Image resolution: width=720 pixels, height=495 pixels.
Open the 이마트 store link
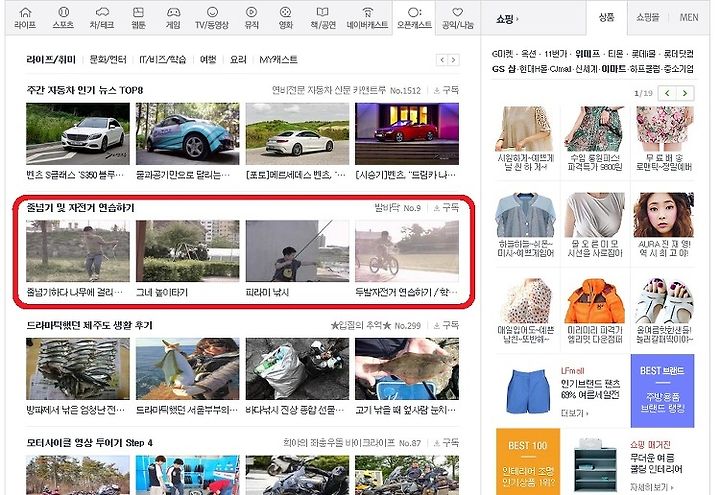coord(614,69)
